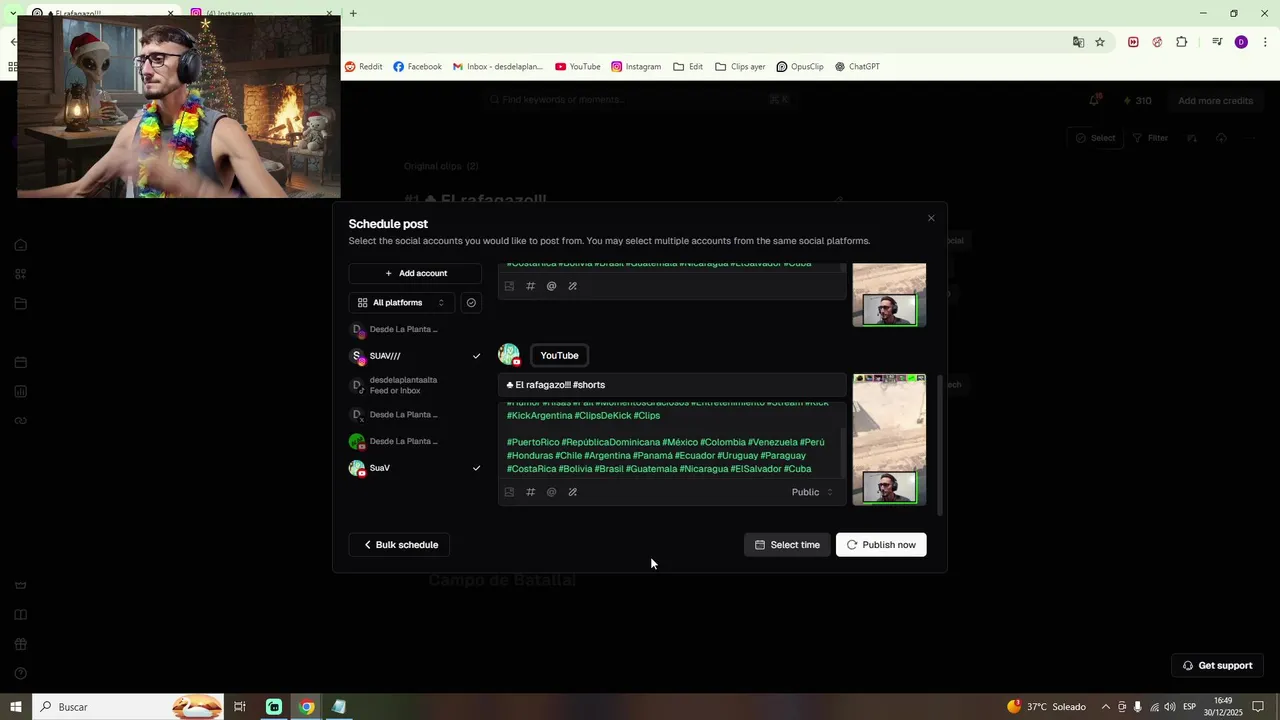Select the SuaV YouTube account
The height and width of the screenshot is (720, 1280).
[x=415, y=468]
